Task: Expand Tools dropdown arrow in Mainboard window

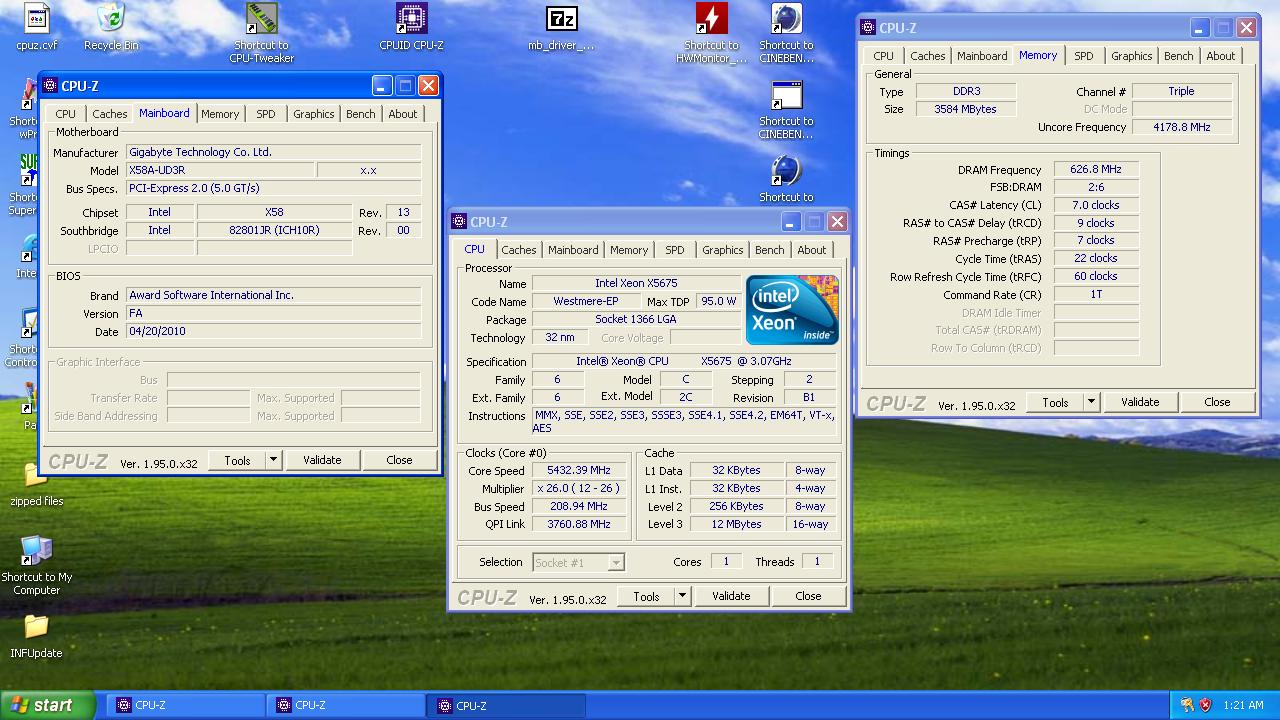Action: pos(273,460)
